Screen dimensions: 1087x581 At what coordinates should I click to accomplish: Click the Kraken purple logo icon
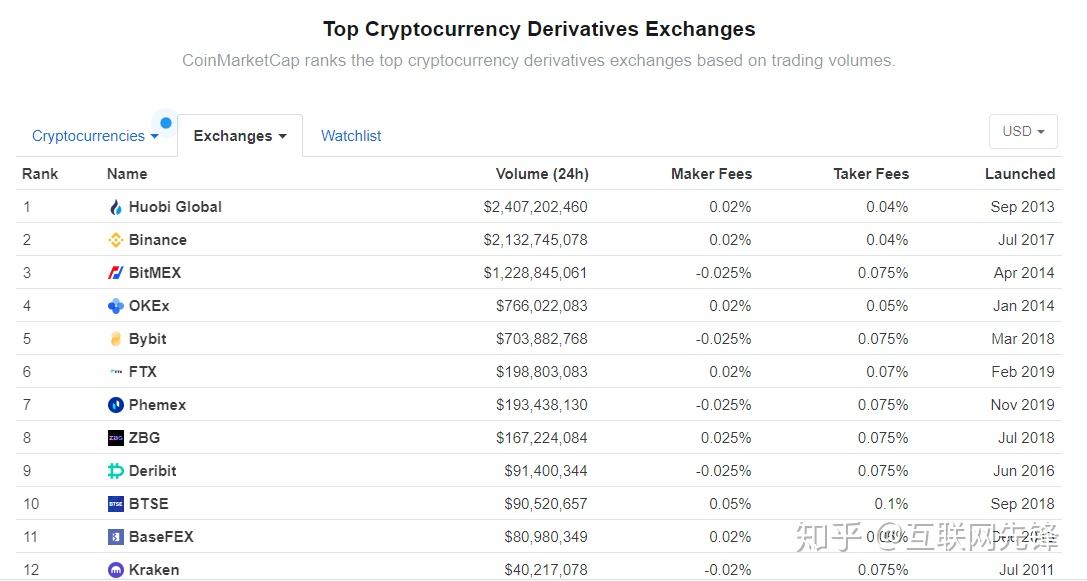click(x=116, y=570)
